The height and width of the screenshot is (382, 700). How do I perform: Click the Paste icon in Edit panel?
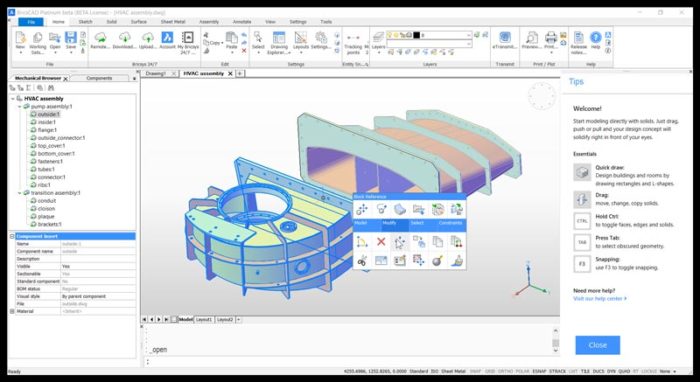231,37
